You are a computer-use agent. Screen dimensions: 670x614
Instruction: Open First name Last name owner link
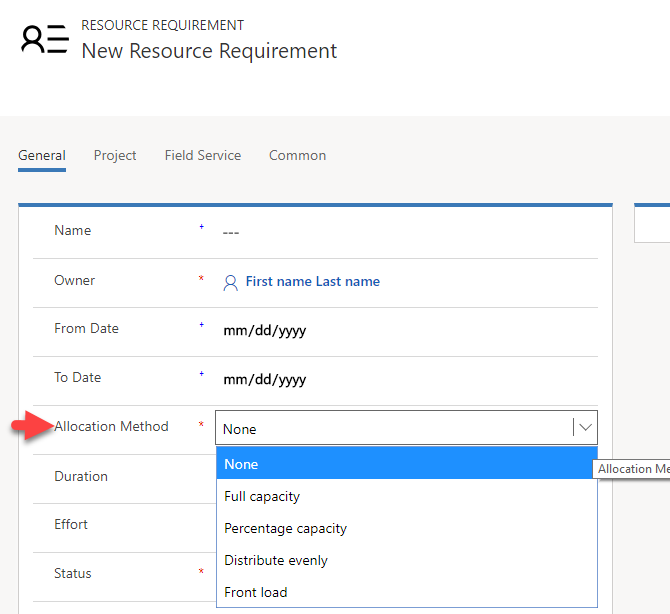[x=312, y=282]
